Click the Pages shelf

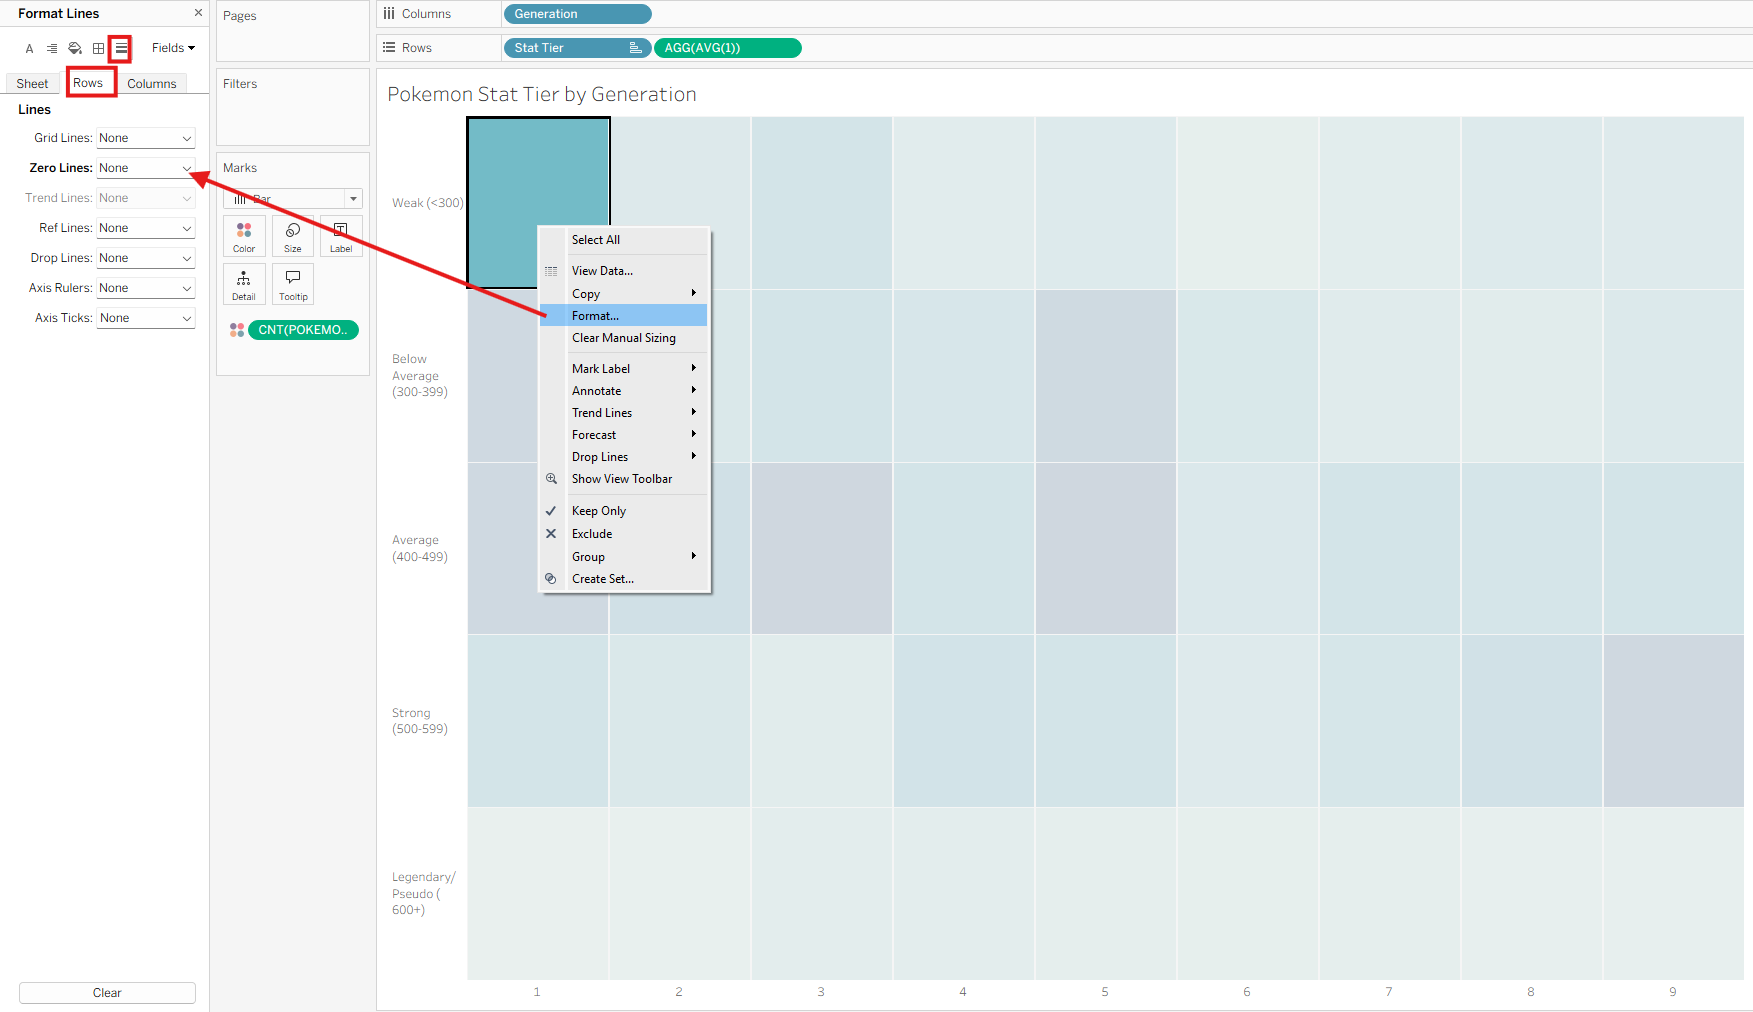293,31
